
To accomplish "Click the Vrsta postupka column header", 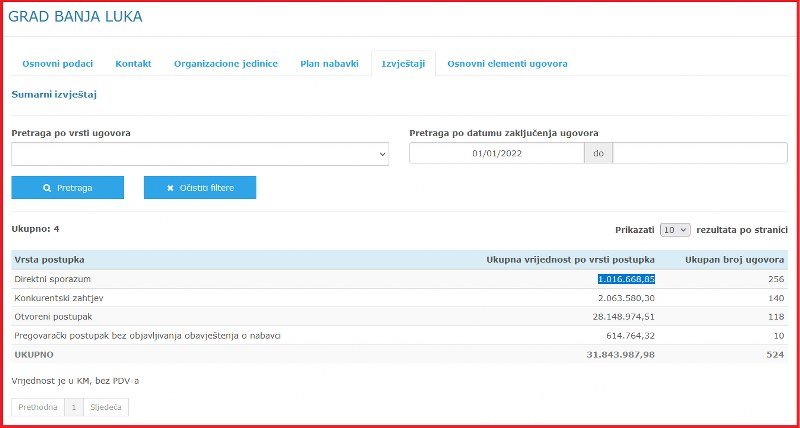I will (48, 260).
